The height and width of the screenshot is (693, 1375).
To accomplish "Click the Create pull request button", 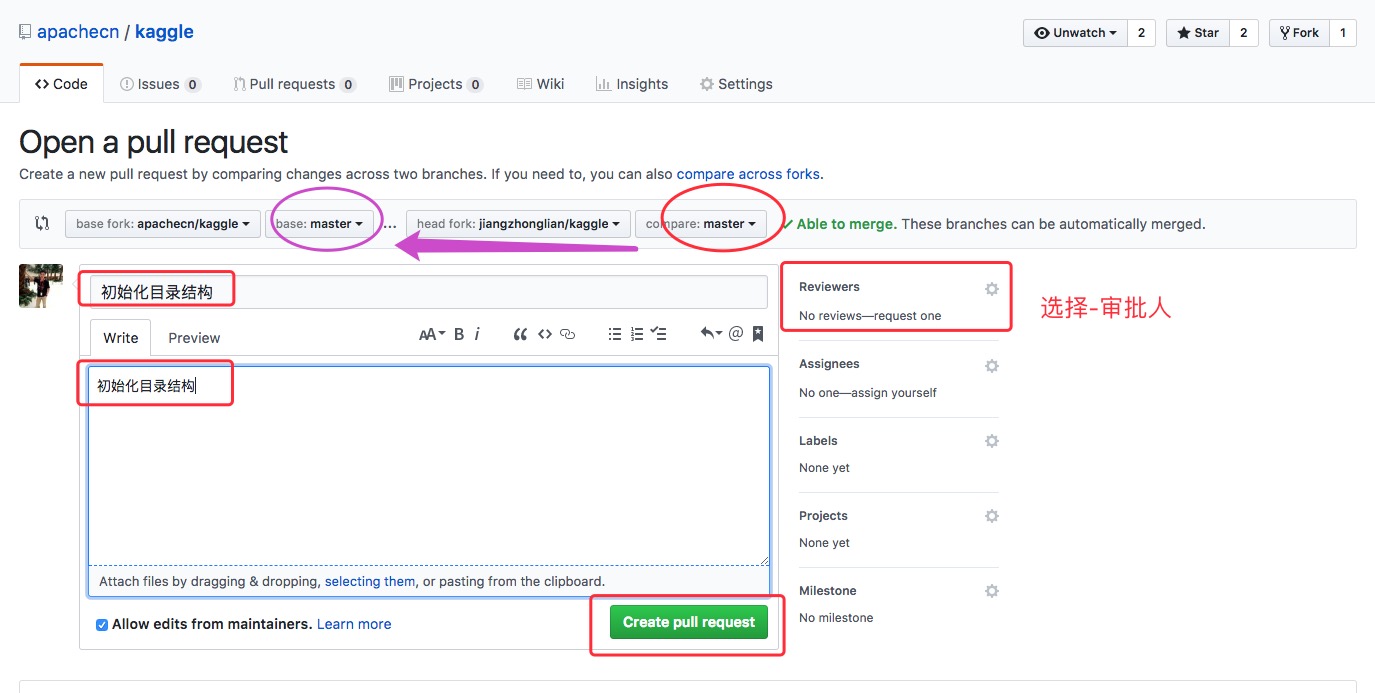I will (x=689, y=622).
